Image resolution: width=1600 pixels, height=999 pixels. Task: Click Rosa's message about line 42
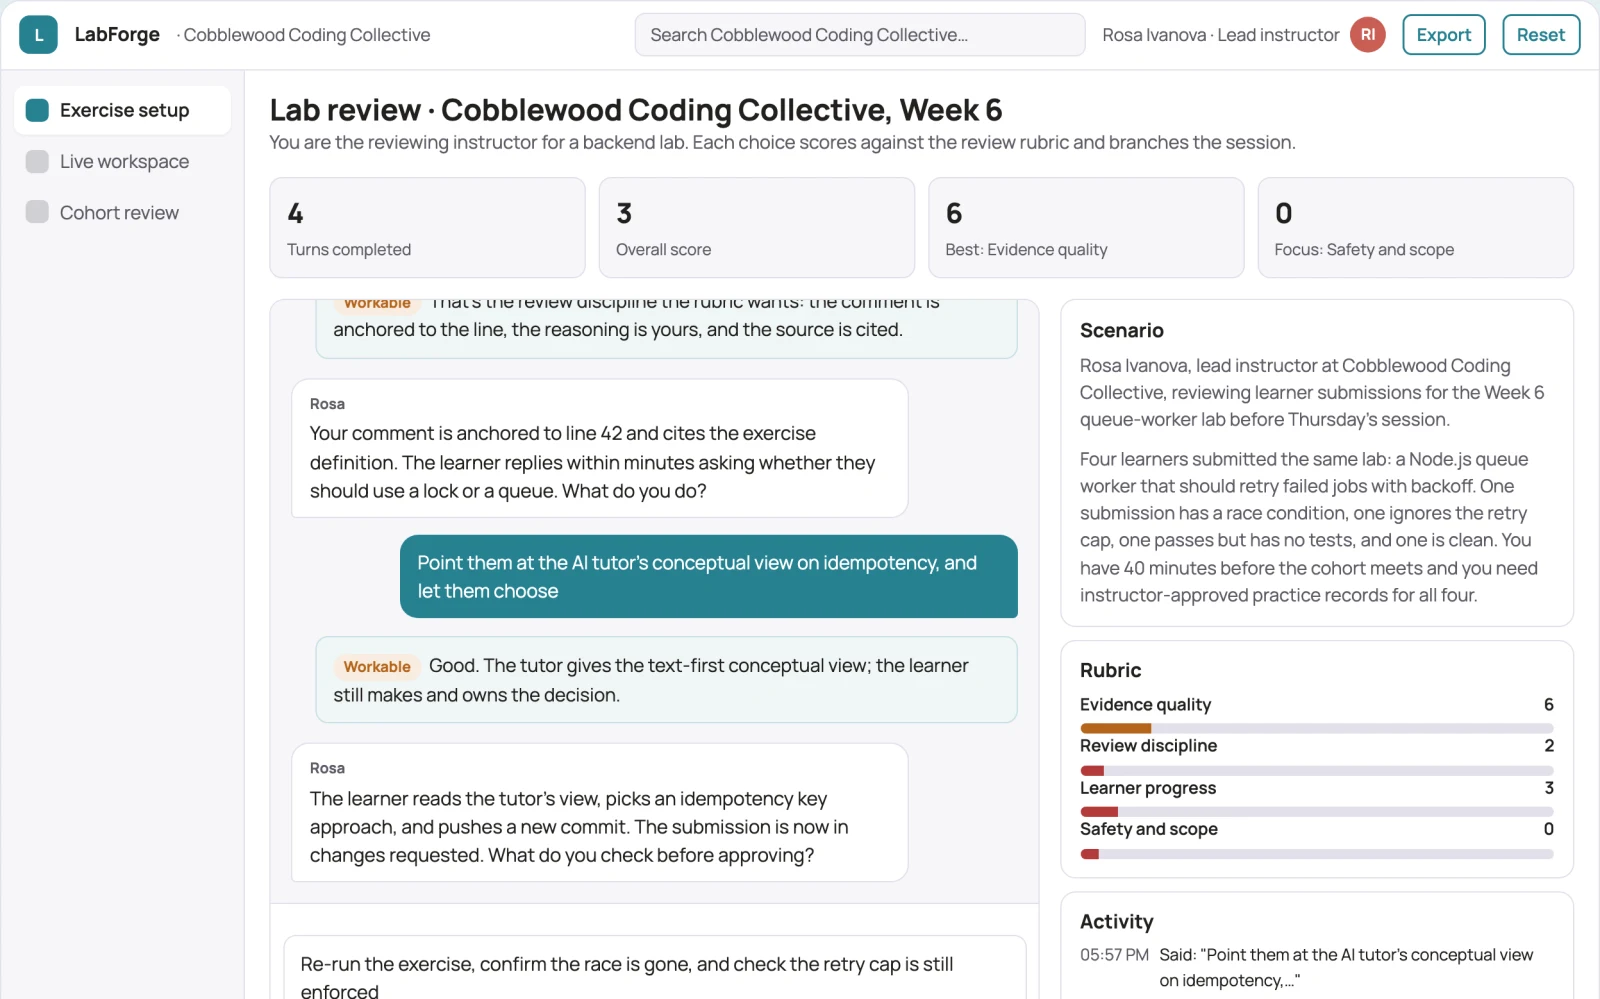[x=599, y=448]
